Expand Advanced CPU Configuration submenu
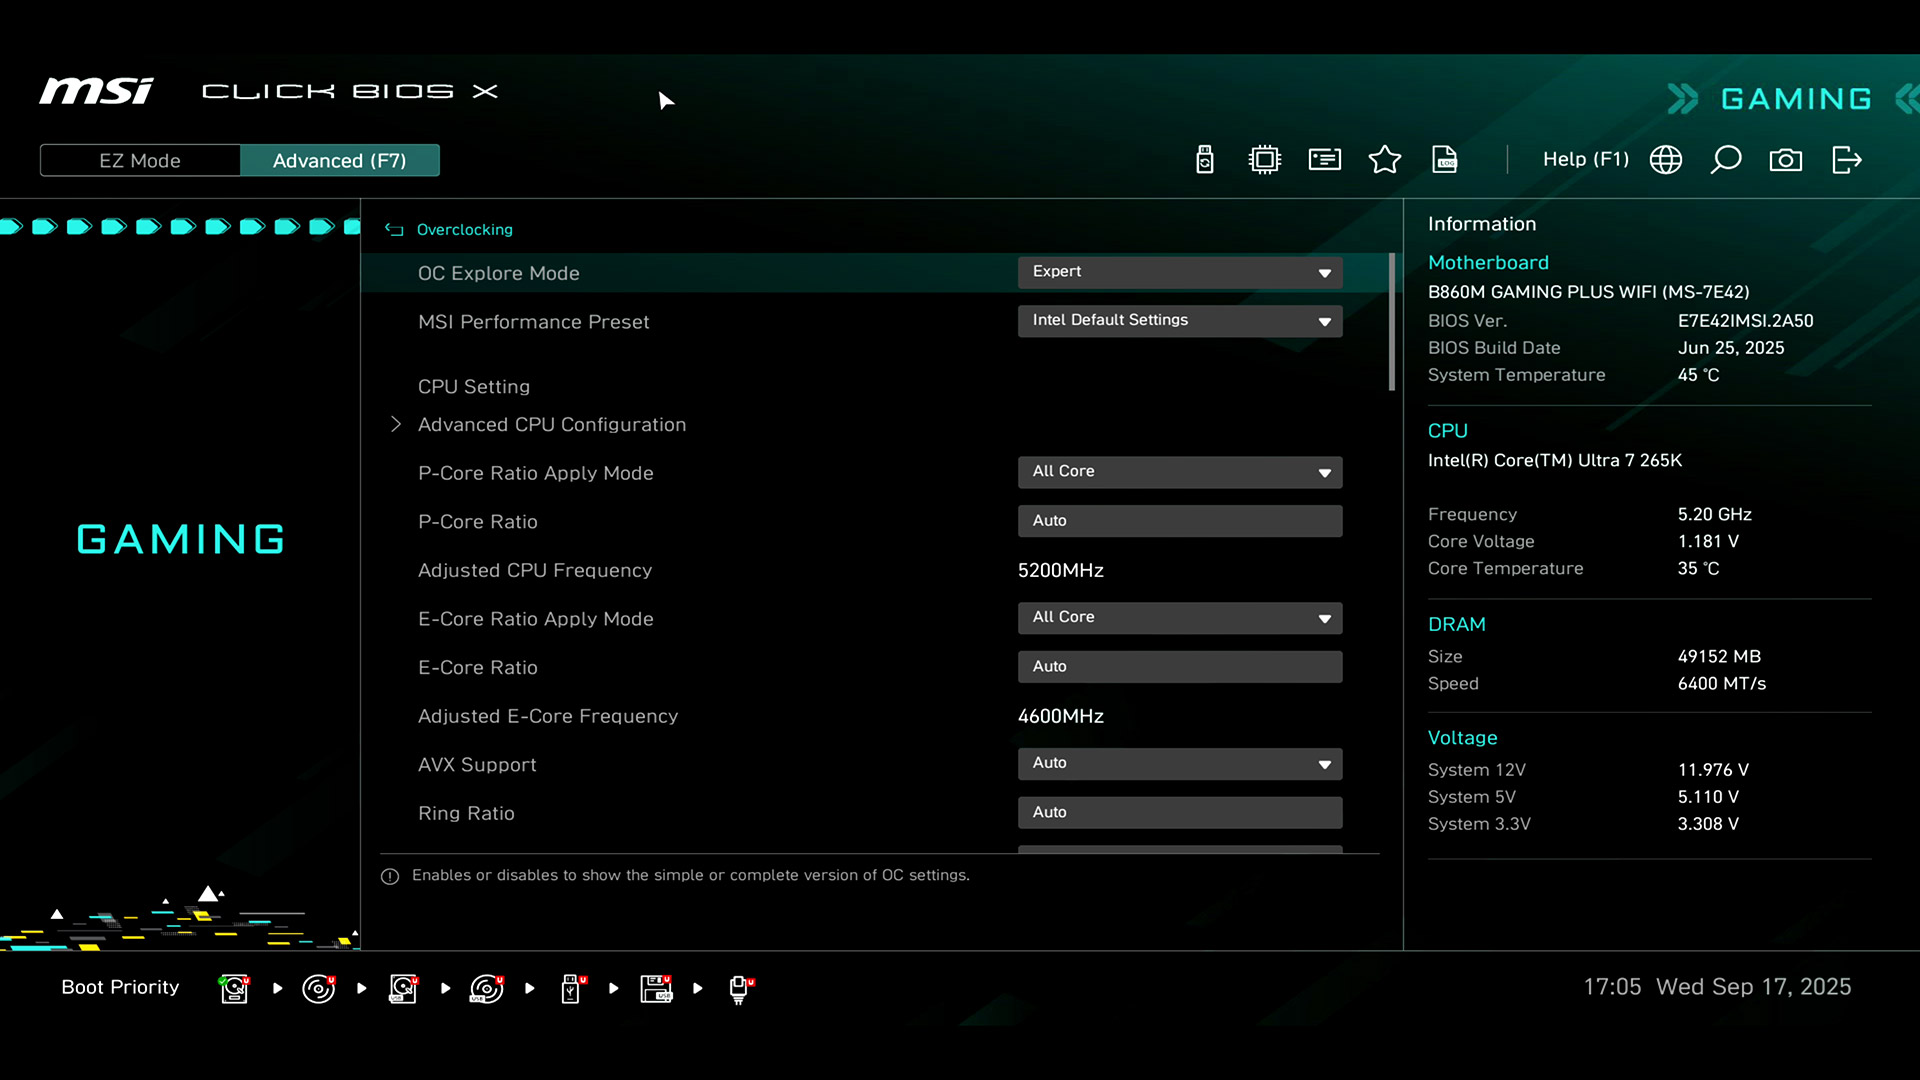1920x1080 pixels. coord(551,425)
